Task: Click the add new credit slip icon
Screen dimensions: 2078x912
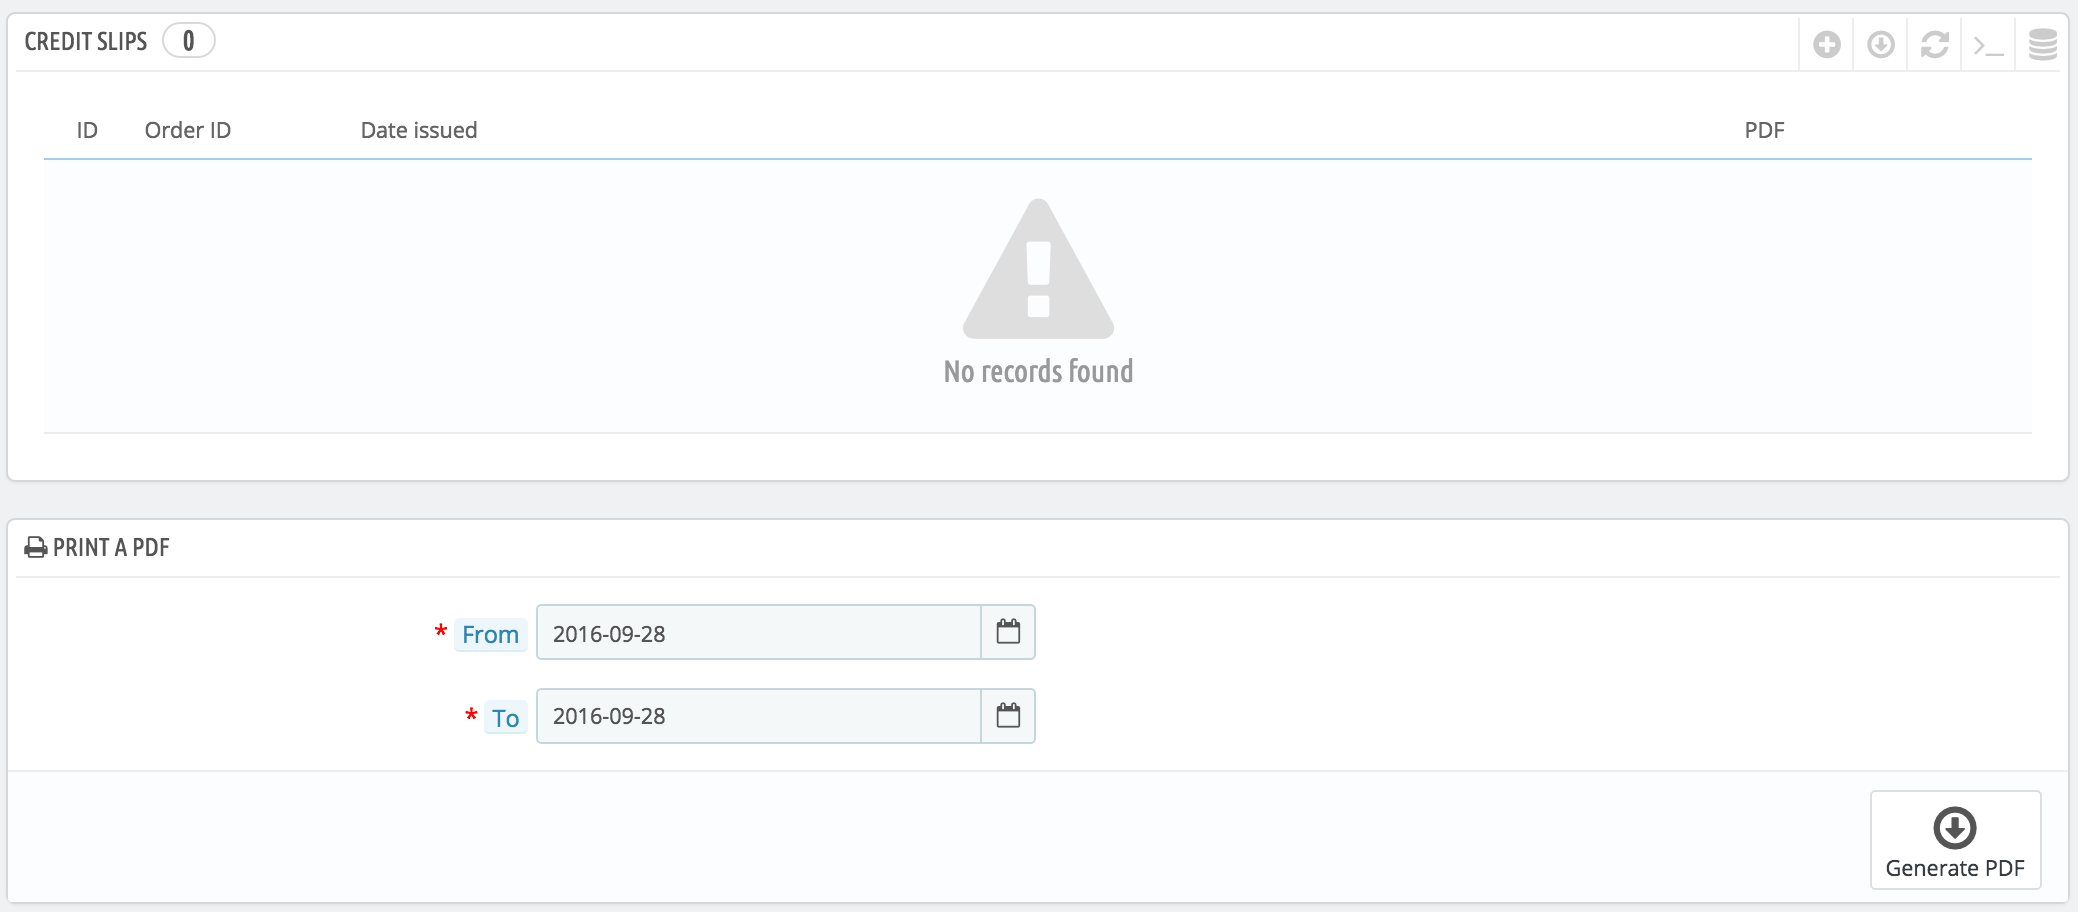Action: (x=1826, y=45)
